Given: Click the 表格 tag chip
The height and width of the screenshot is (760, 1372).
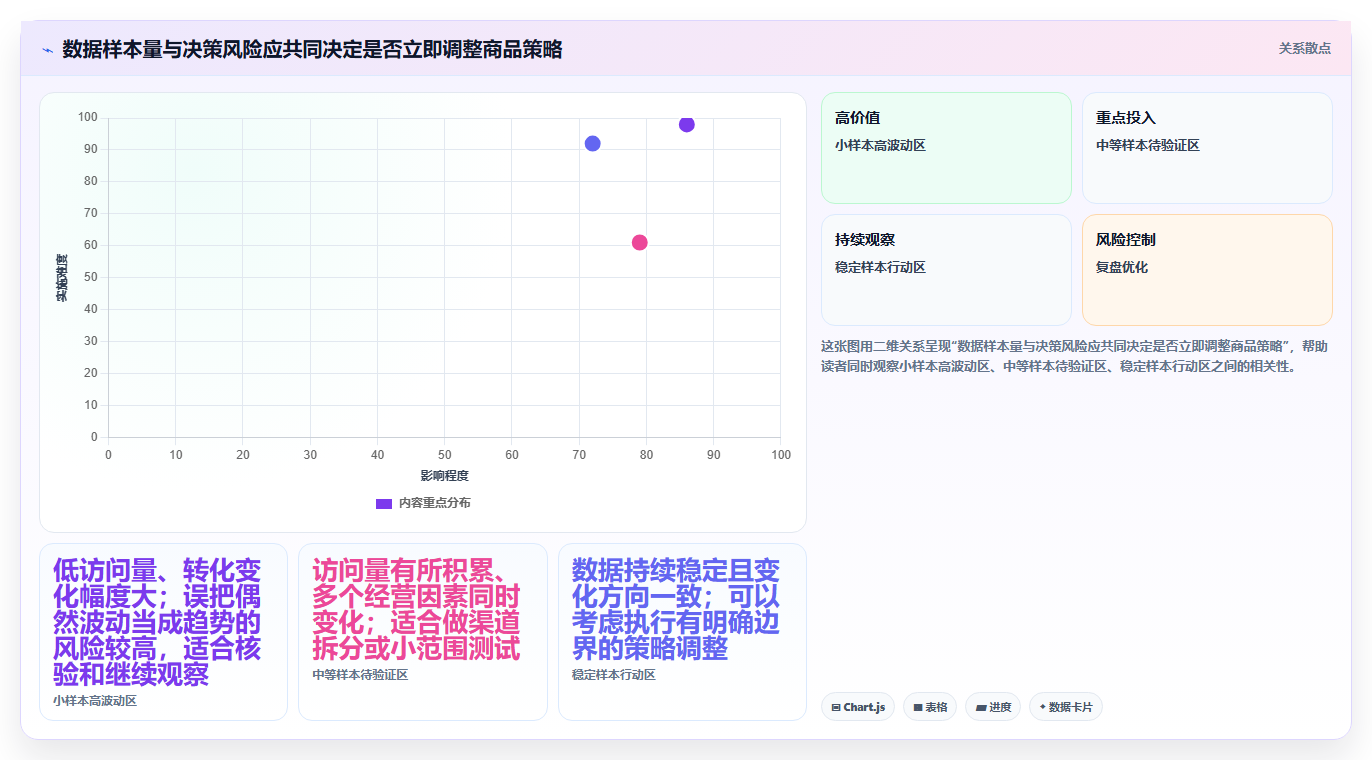Looking at the screenshot, I should 929,707.
